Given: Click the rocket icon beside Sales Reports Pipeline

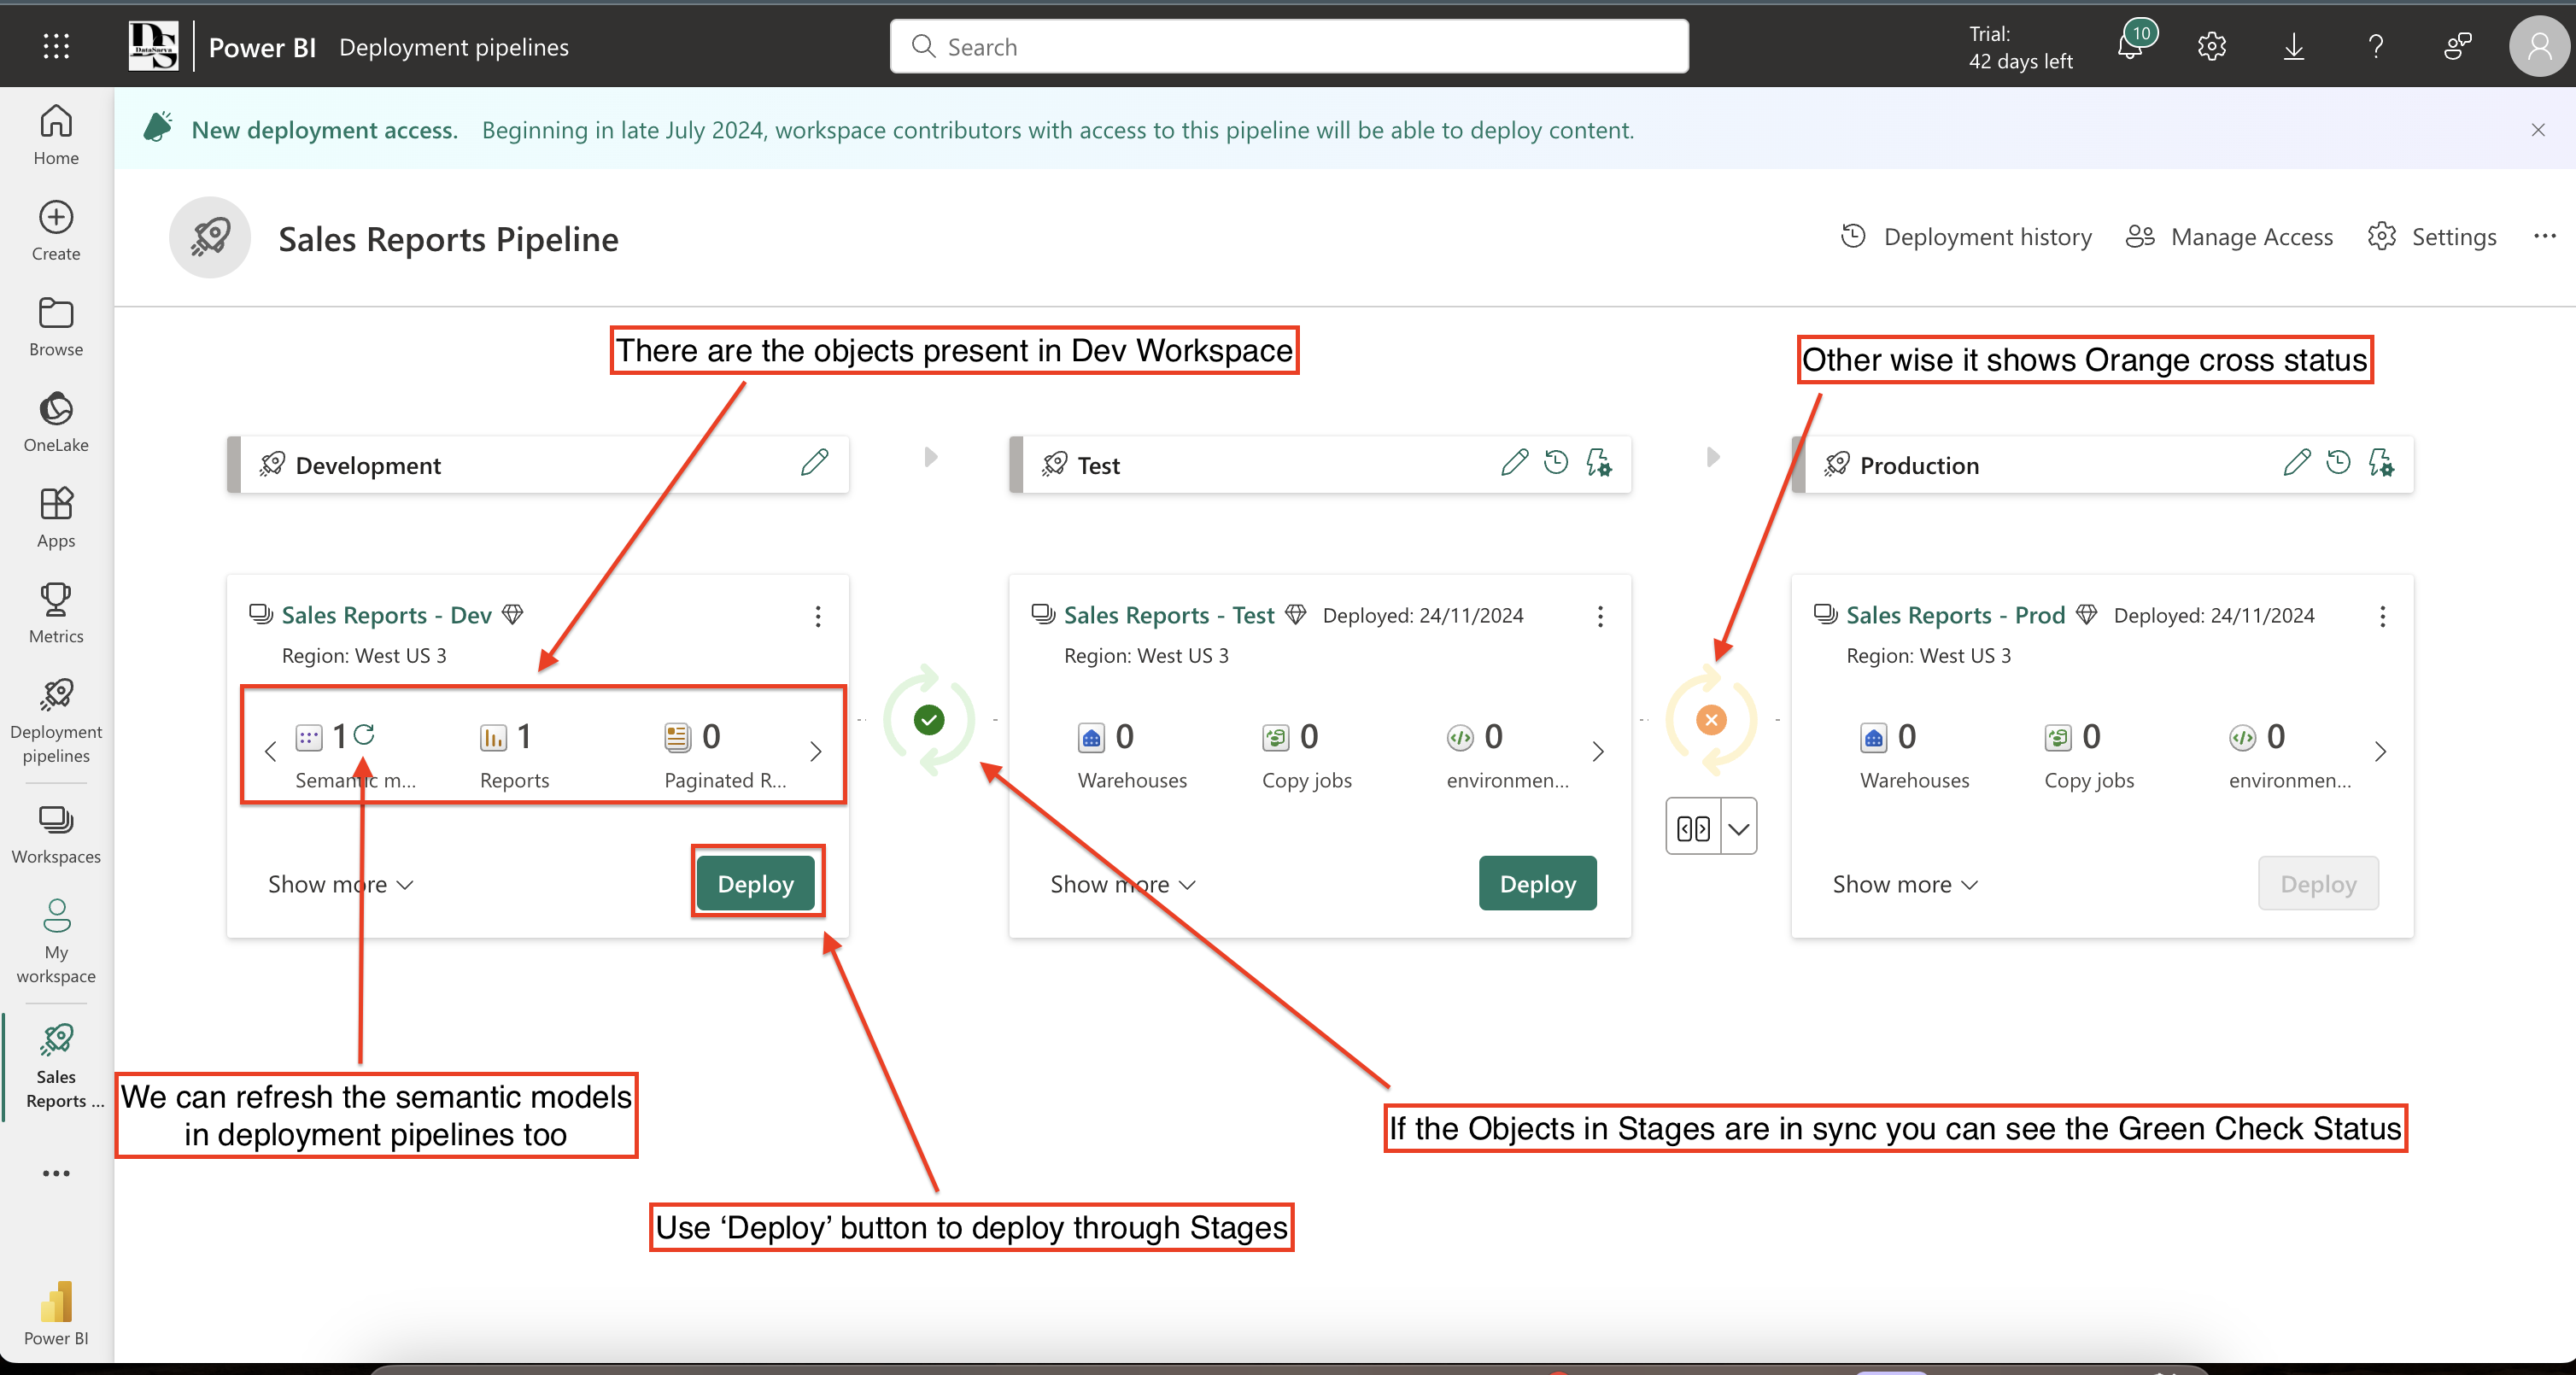Looking at the screenshot, I should click(210, 237).
